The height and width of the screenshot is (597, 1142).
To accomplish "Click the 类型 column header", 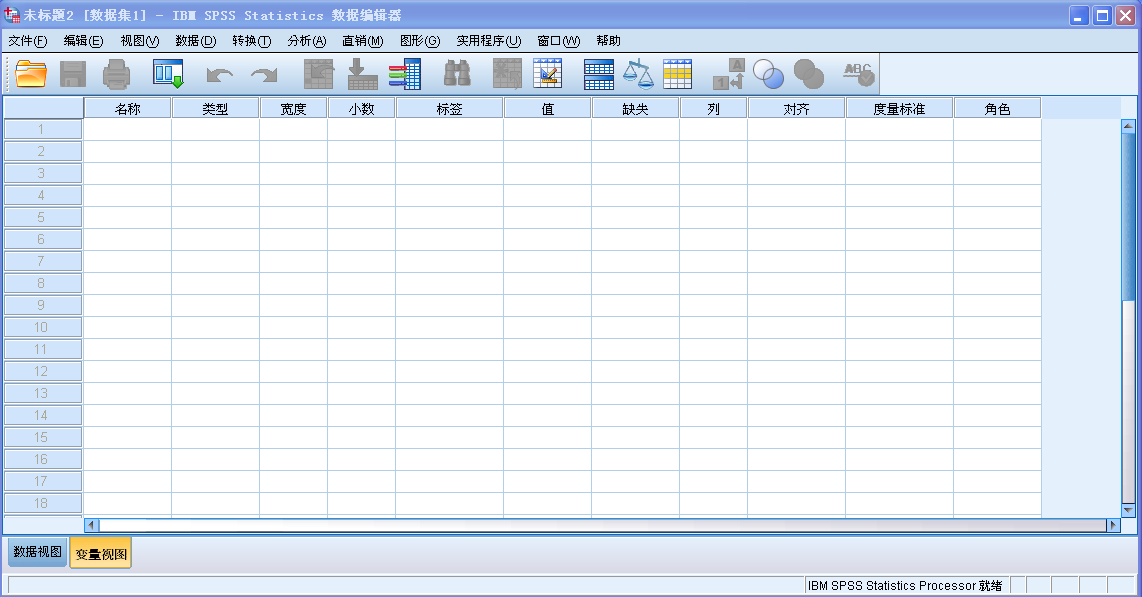I will pos(216,108).
